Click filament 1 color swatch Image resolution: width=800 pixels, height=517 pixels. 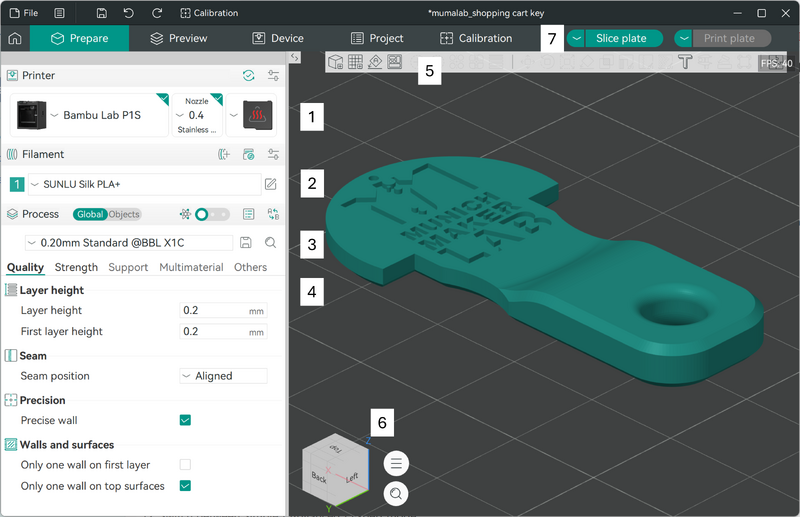coord(17,184)
